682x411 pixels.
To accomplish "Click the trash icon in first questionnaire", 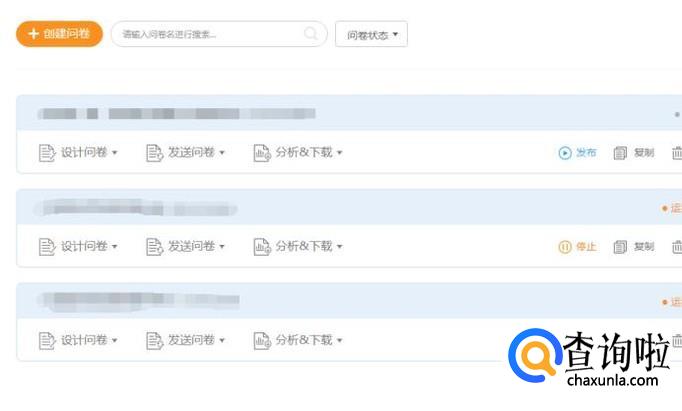I will click(x=677, y=153).
